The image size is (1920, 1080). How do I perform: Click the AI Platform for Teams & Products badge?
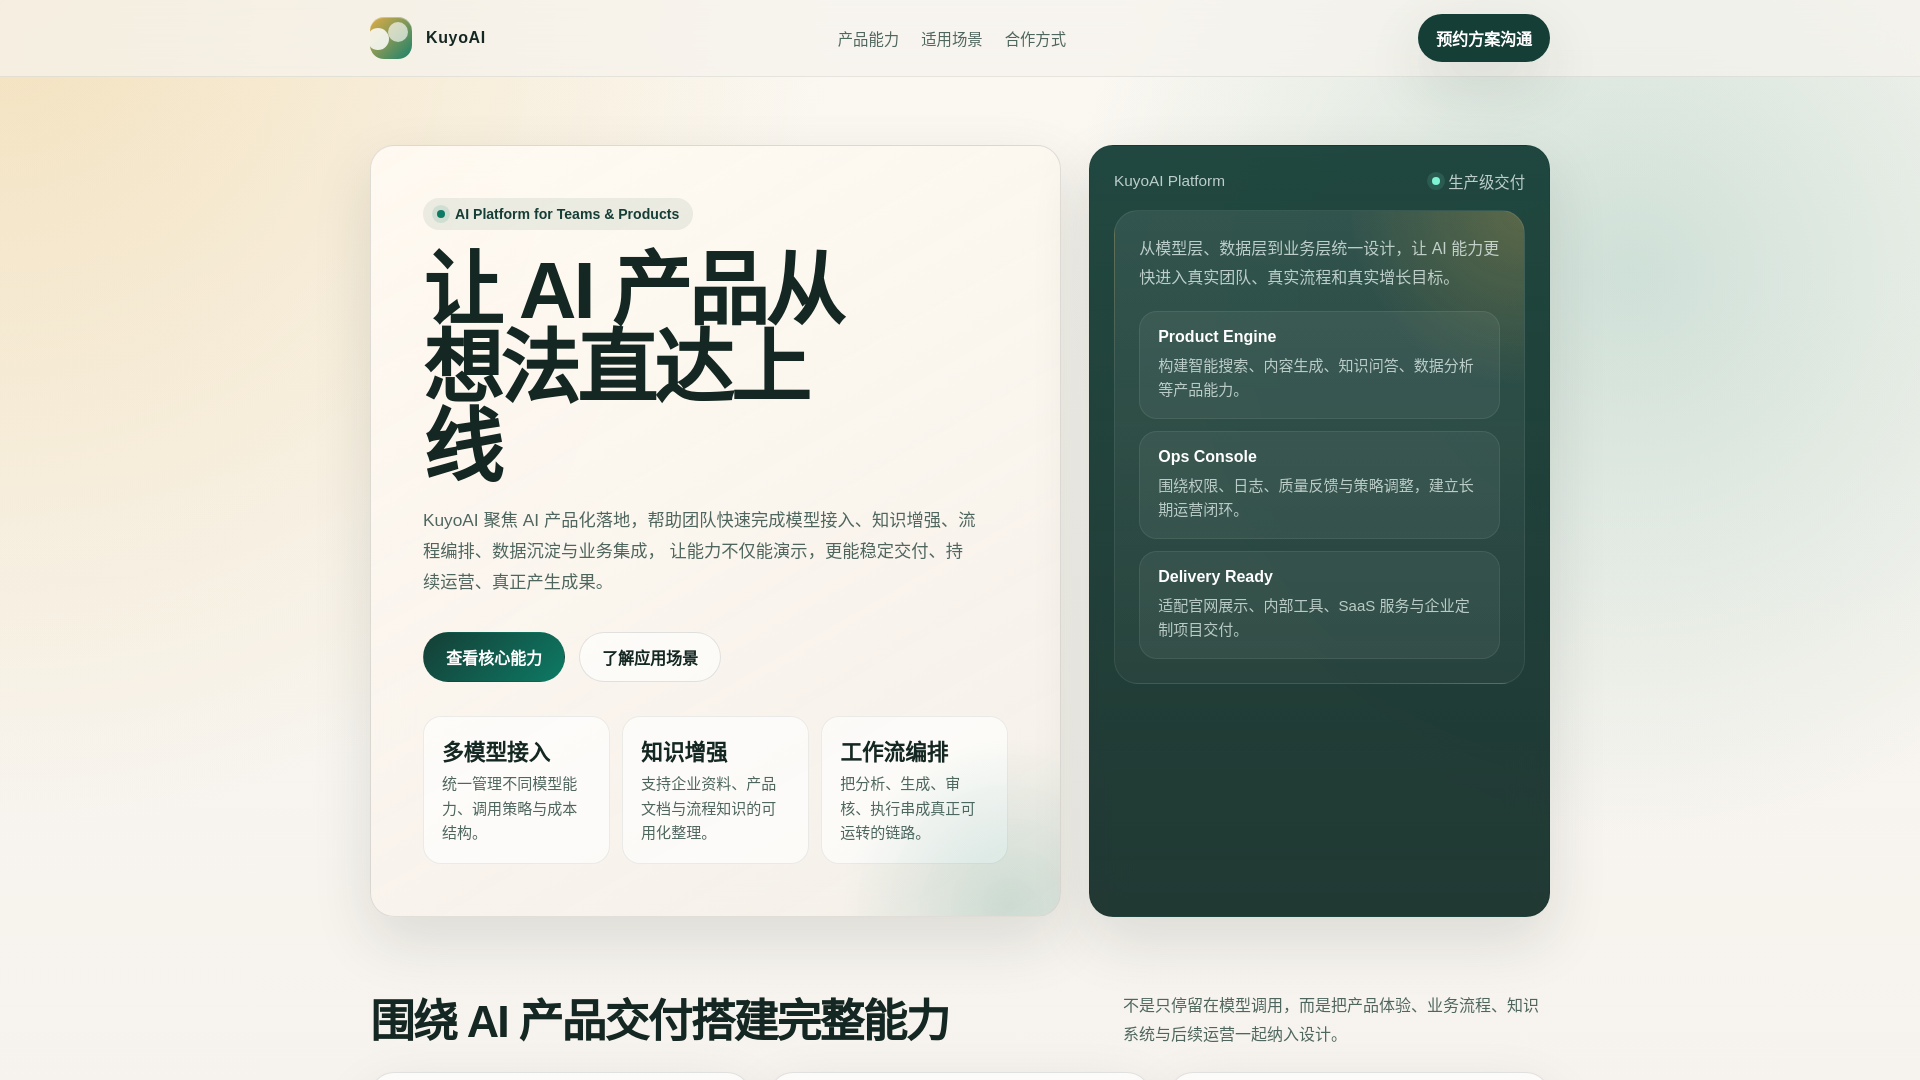point(558,214)
